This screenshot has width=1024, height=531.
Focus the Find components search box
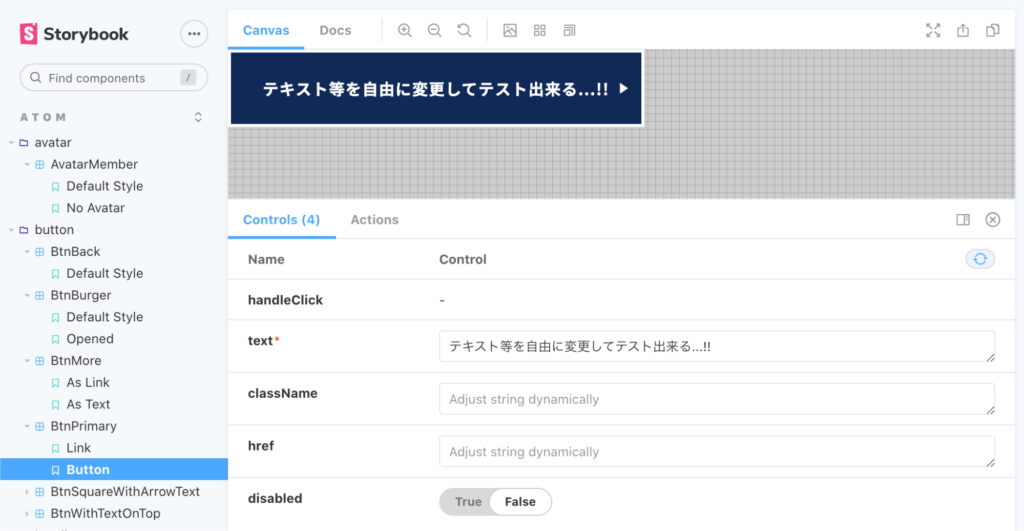114,78
